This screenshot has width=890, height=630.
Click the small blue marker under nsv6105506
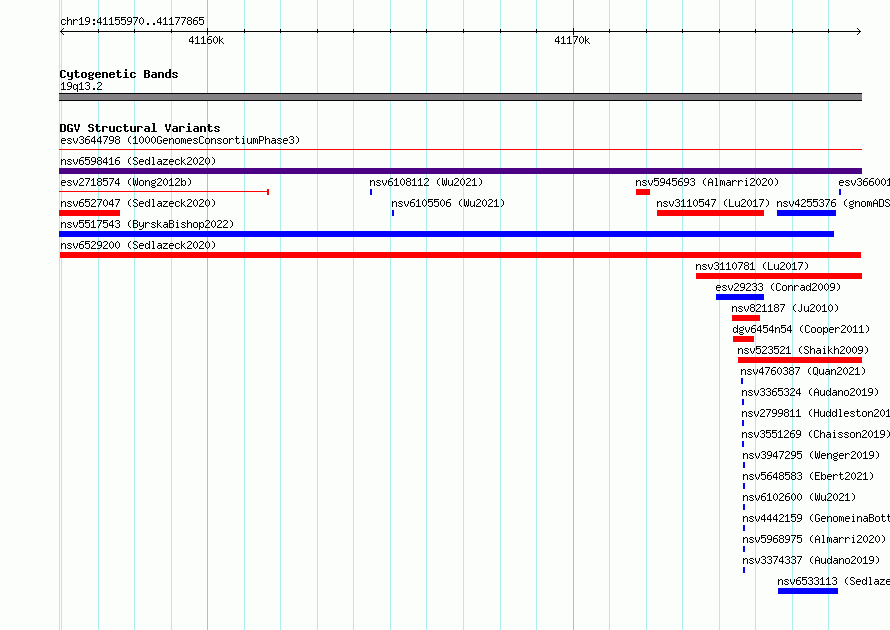(393, 213)
